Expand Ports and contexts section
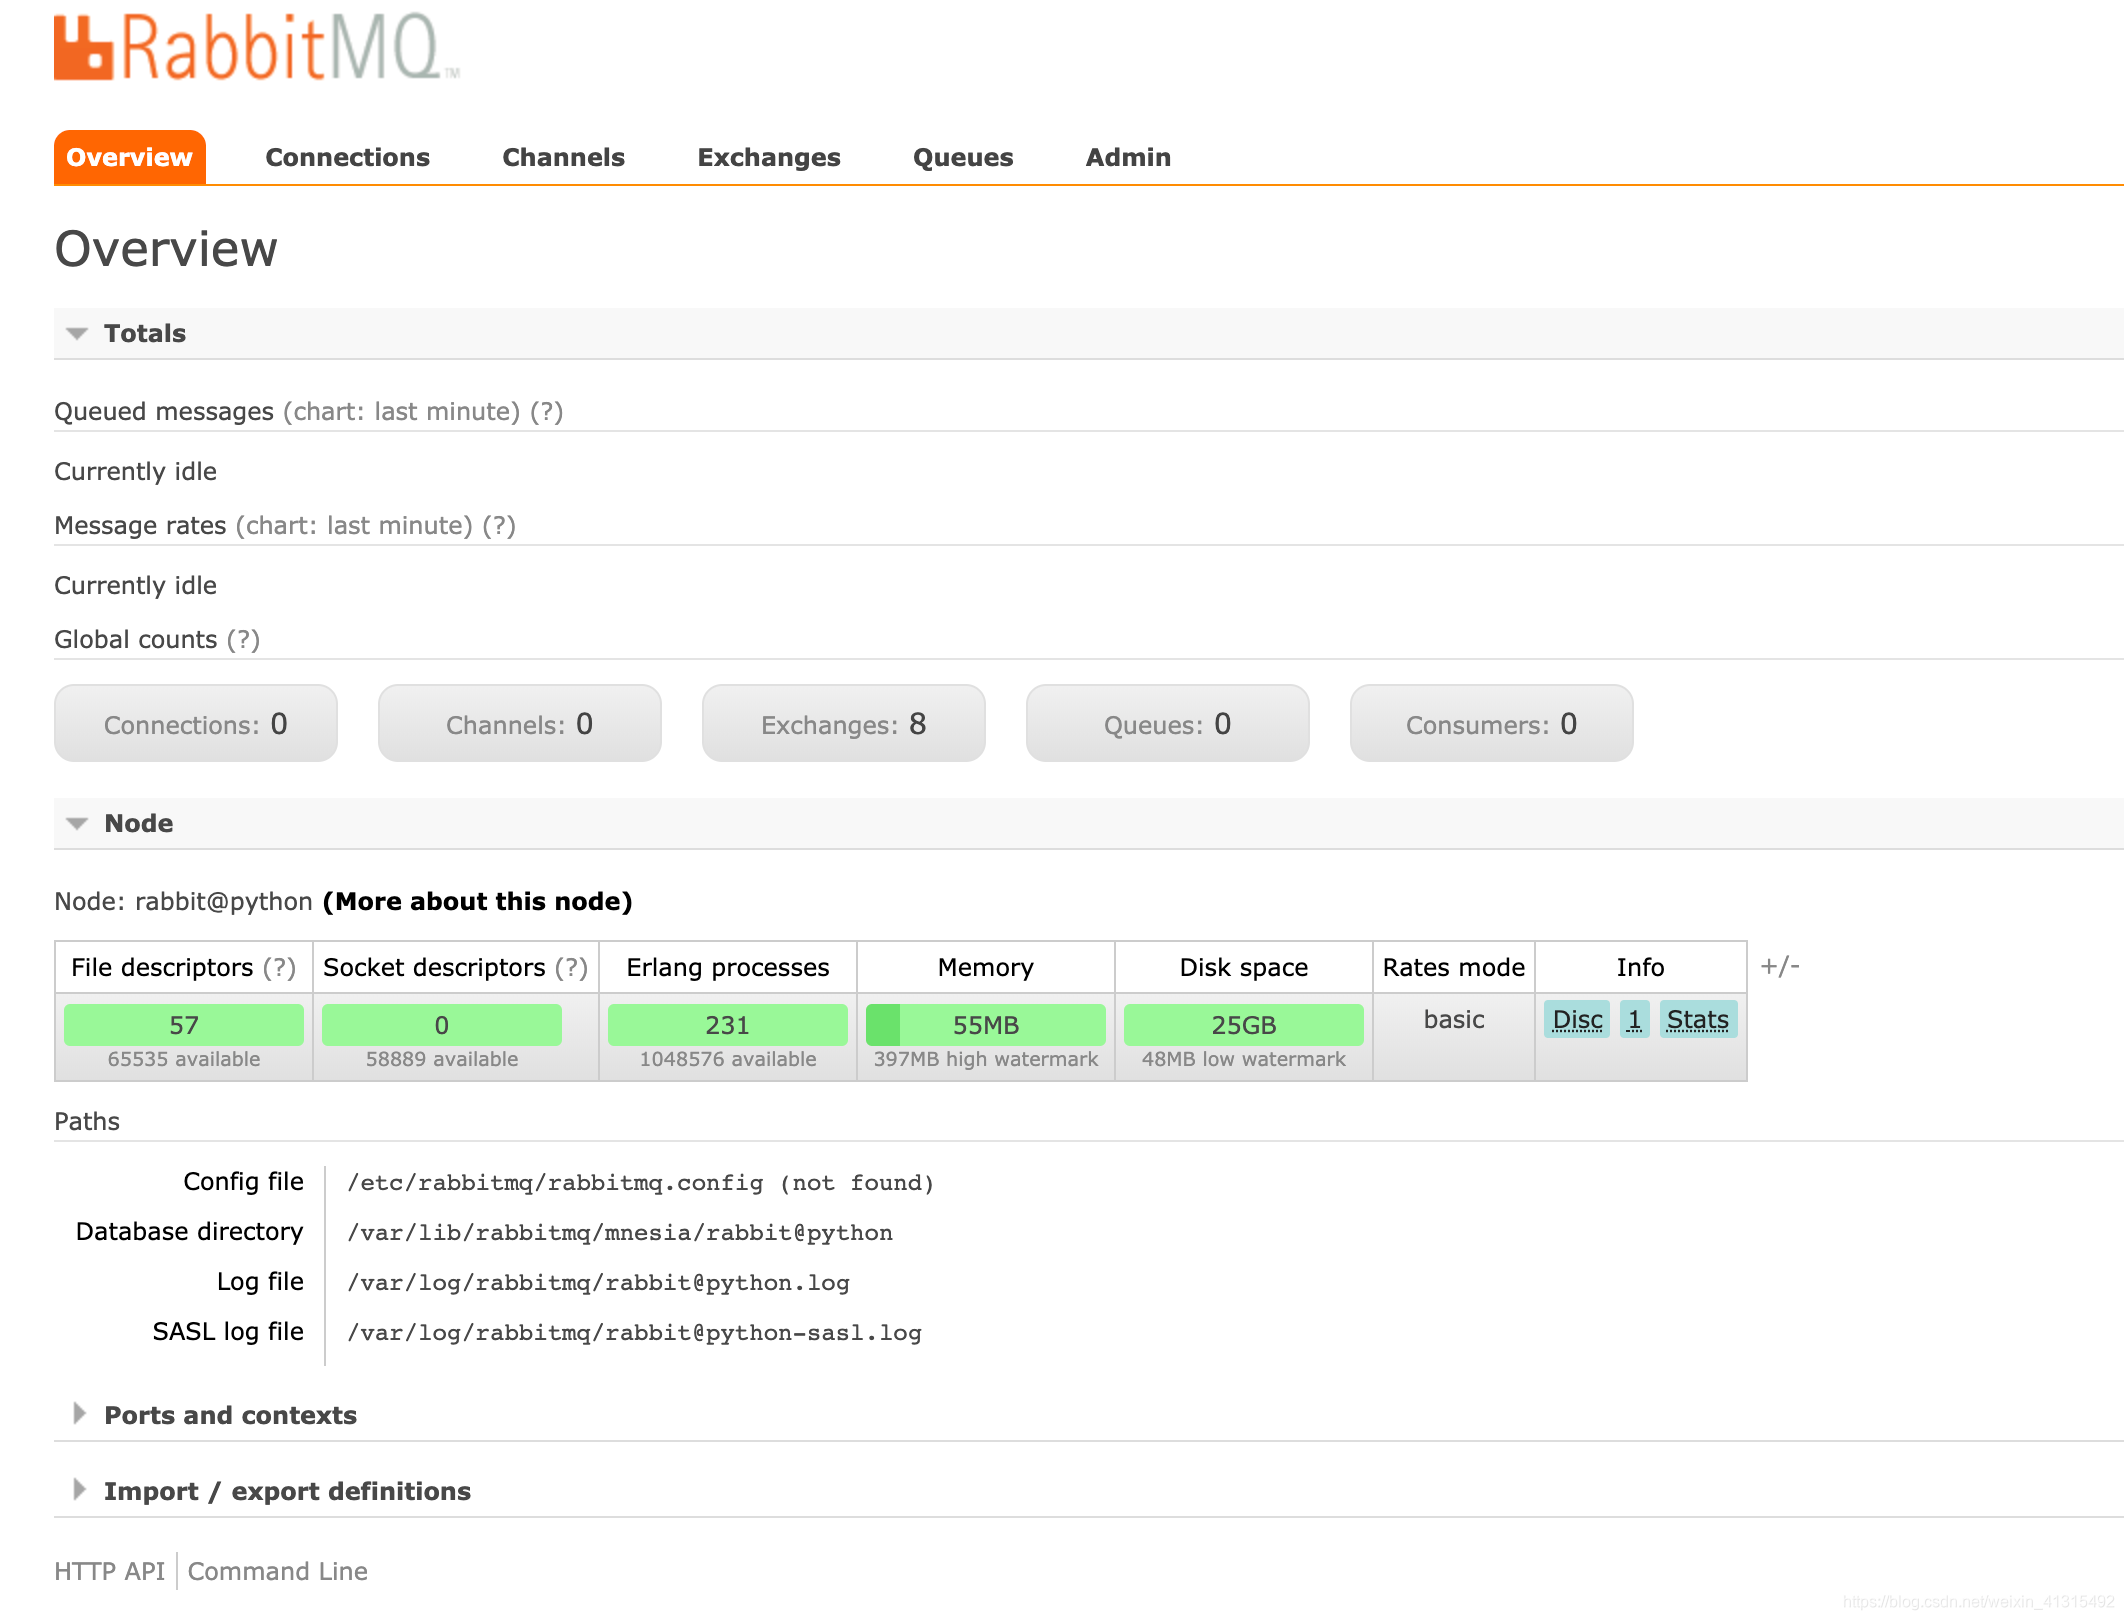The width and height of the screenshot is (2124, 1620). (x=229, y=1416)
